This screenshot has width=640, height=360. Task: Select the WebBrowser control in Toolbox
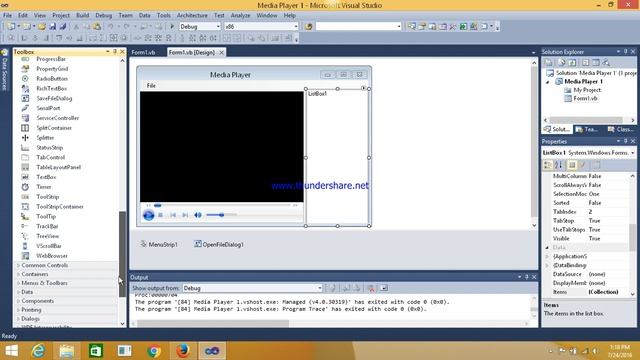click(x=52, y=256)
